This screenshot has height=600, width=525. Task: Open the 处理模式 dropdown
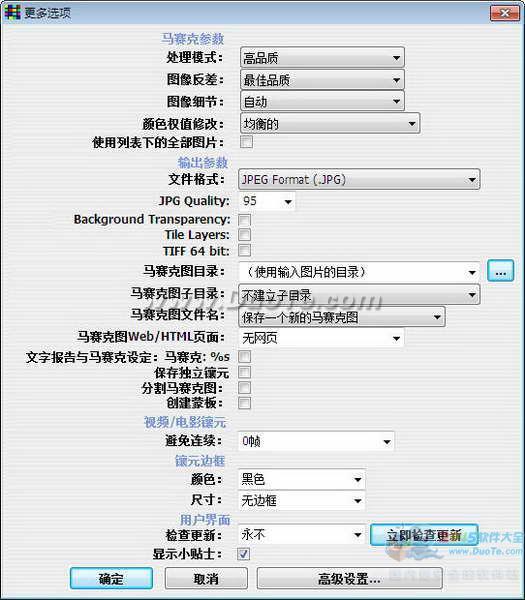tap(322, 58)
